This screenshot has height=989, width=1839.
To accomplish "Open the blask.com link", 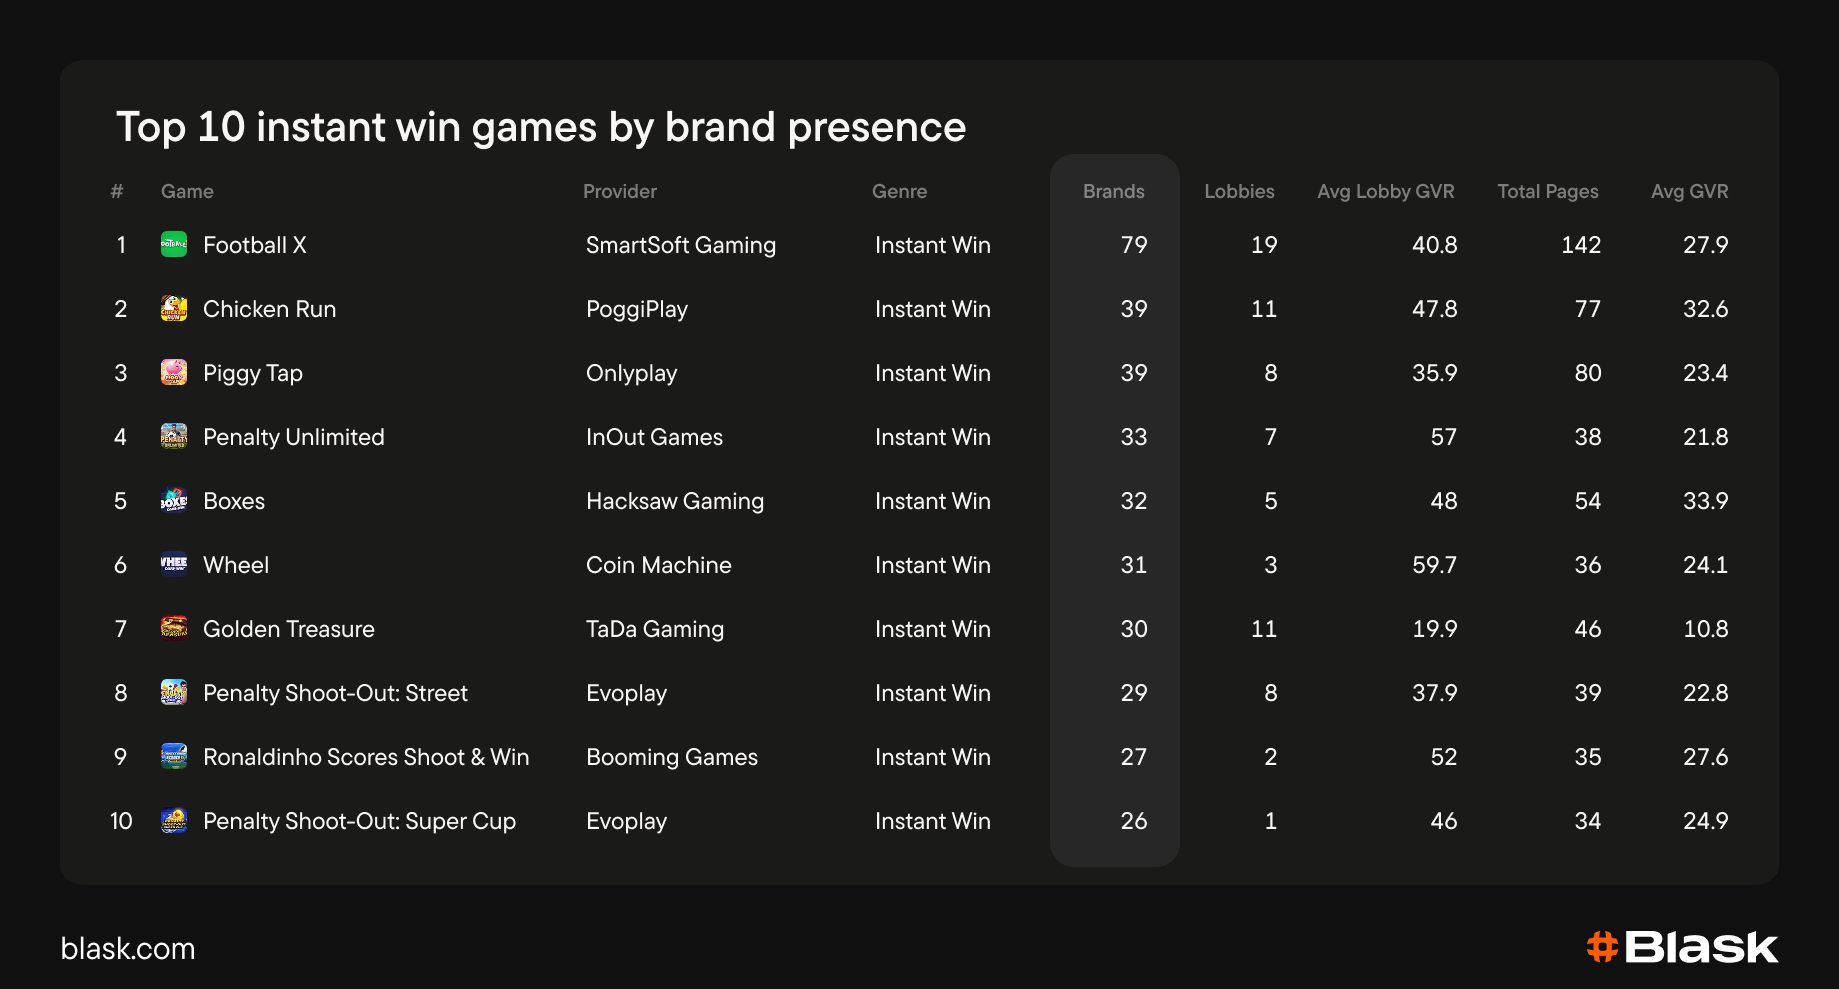I will 128,948.
